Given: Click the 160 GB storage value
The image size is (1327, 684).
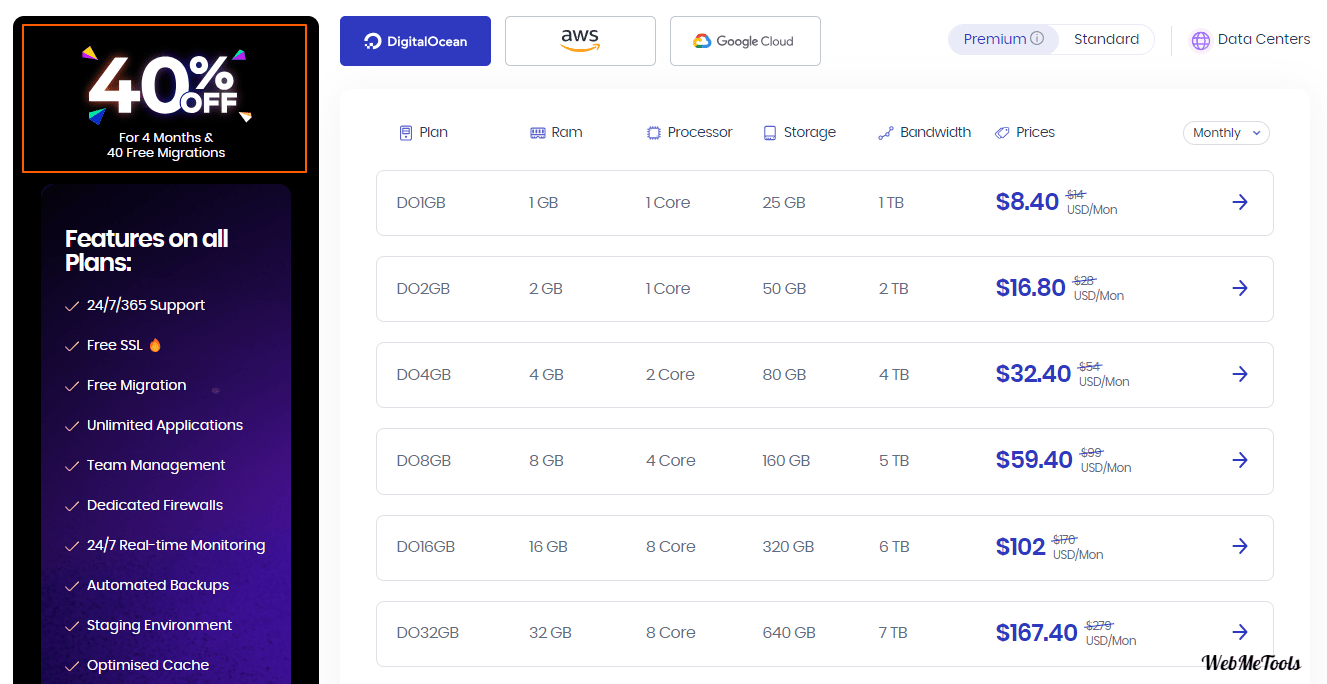Looking at the screenshot, I should coord(788,461).
